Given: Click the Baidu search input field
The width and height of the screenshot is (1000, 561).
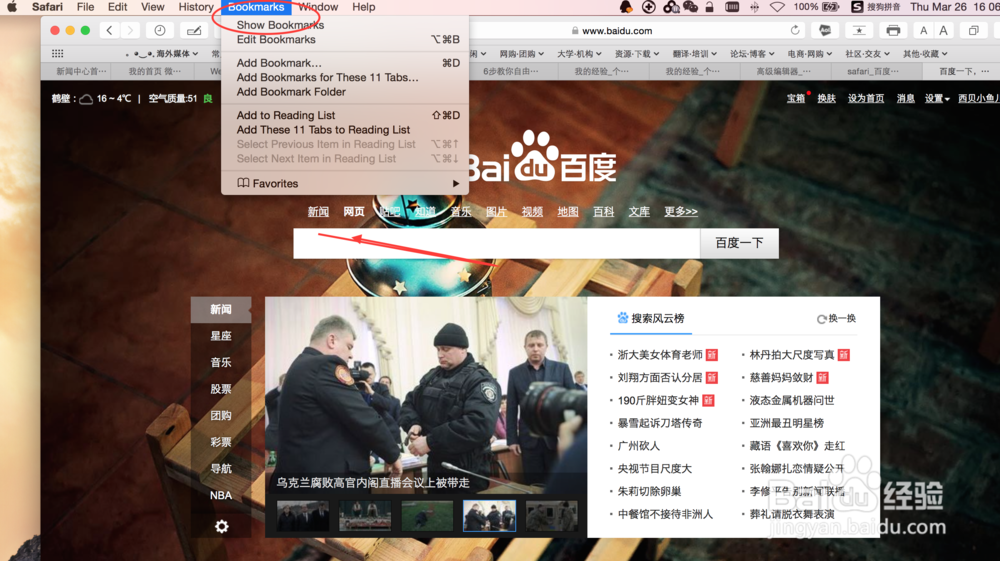Looking at the screenshot, I should pos(497,243).
